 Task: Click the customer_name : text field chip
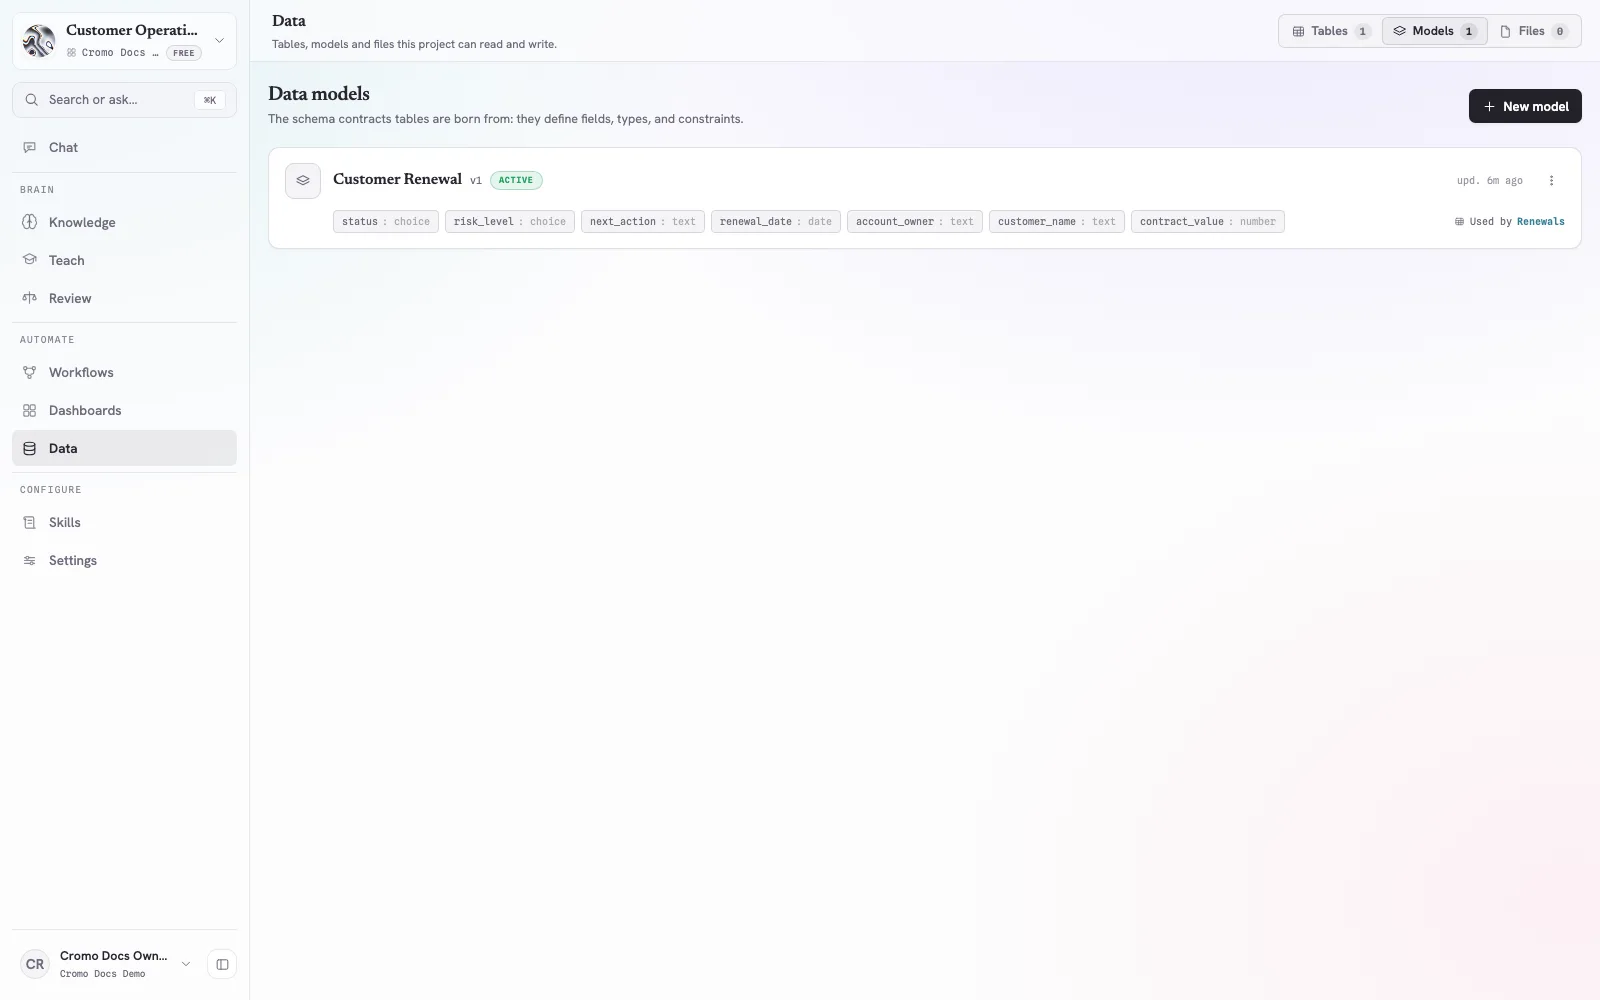tap(1057, 222)
